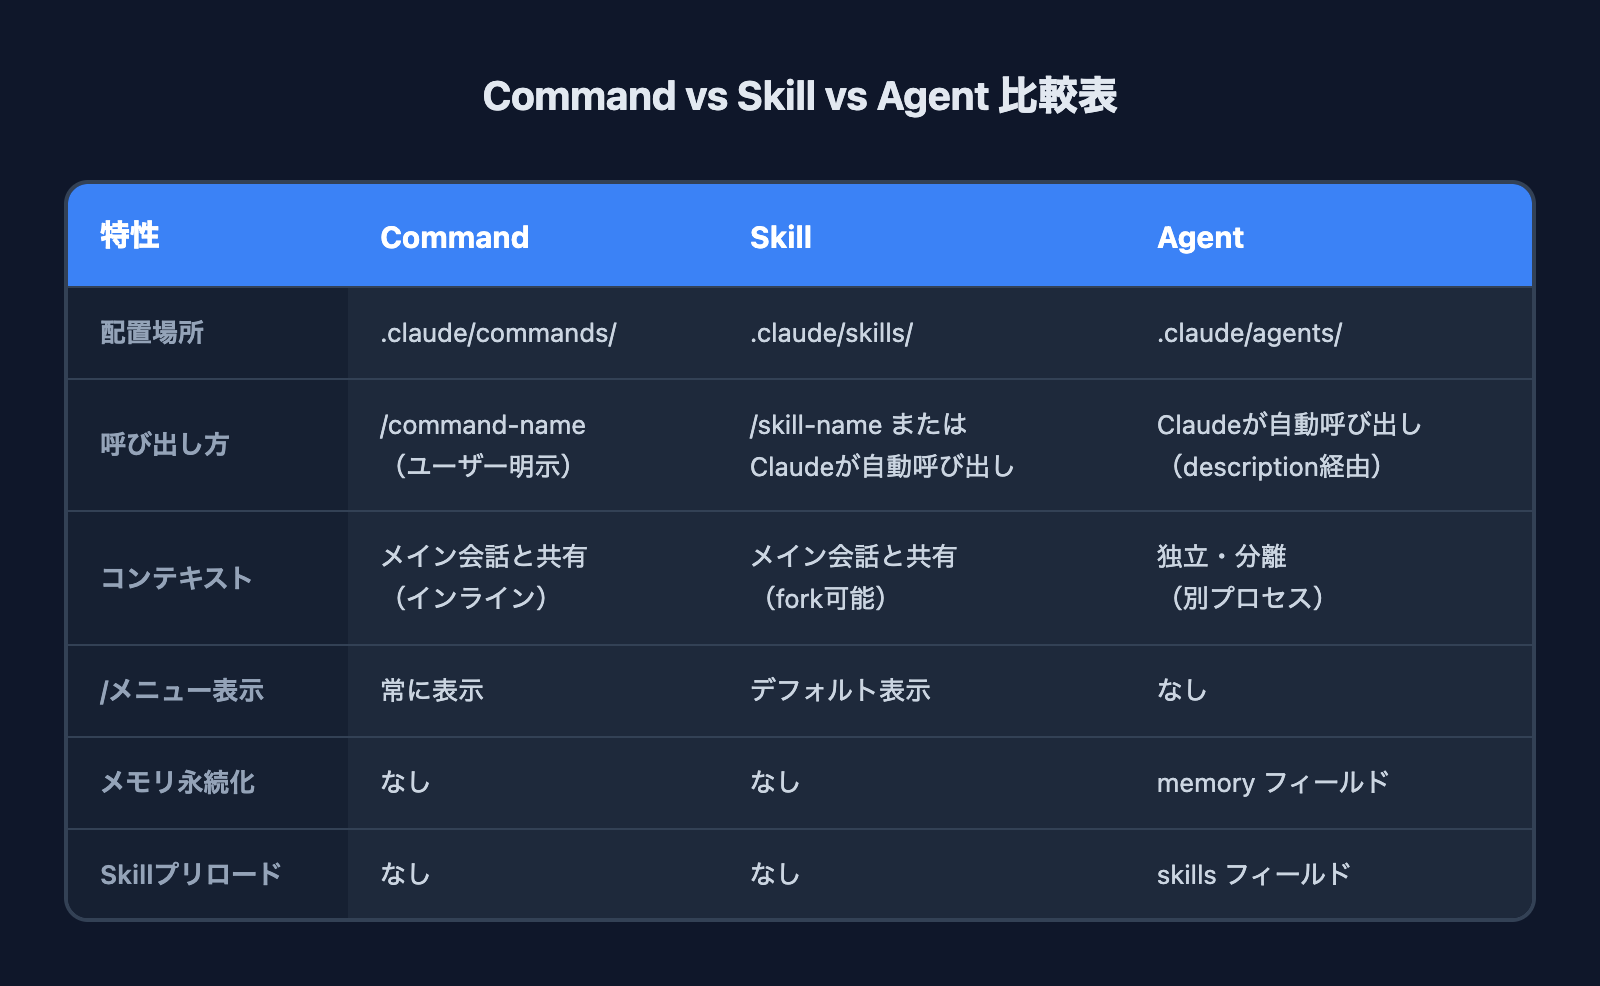This screenshot has height=986, width=1600.
Task: Select the "特性" column header
Action: coord(130,236)
